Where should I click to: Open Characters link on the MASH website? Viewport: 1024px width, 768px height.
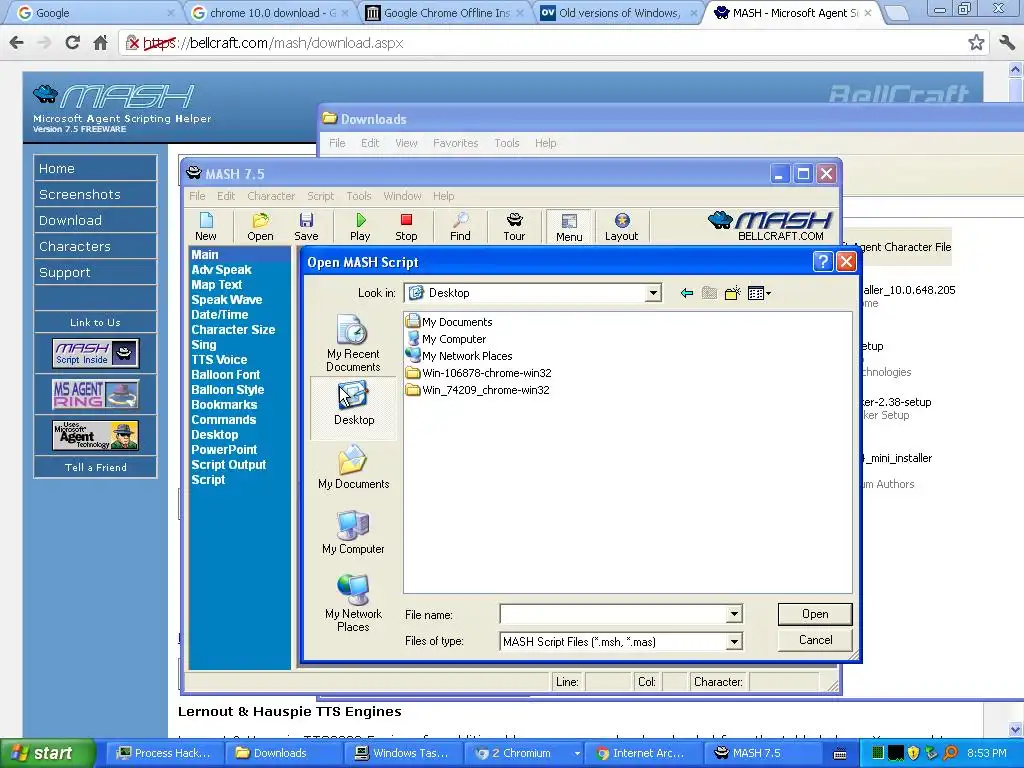pyautogui.click(x=95, y=247)
